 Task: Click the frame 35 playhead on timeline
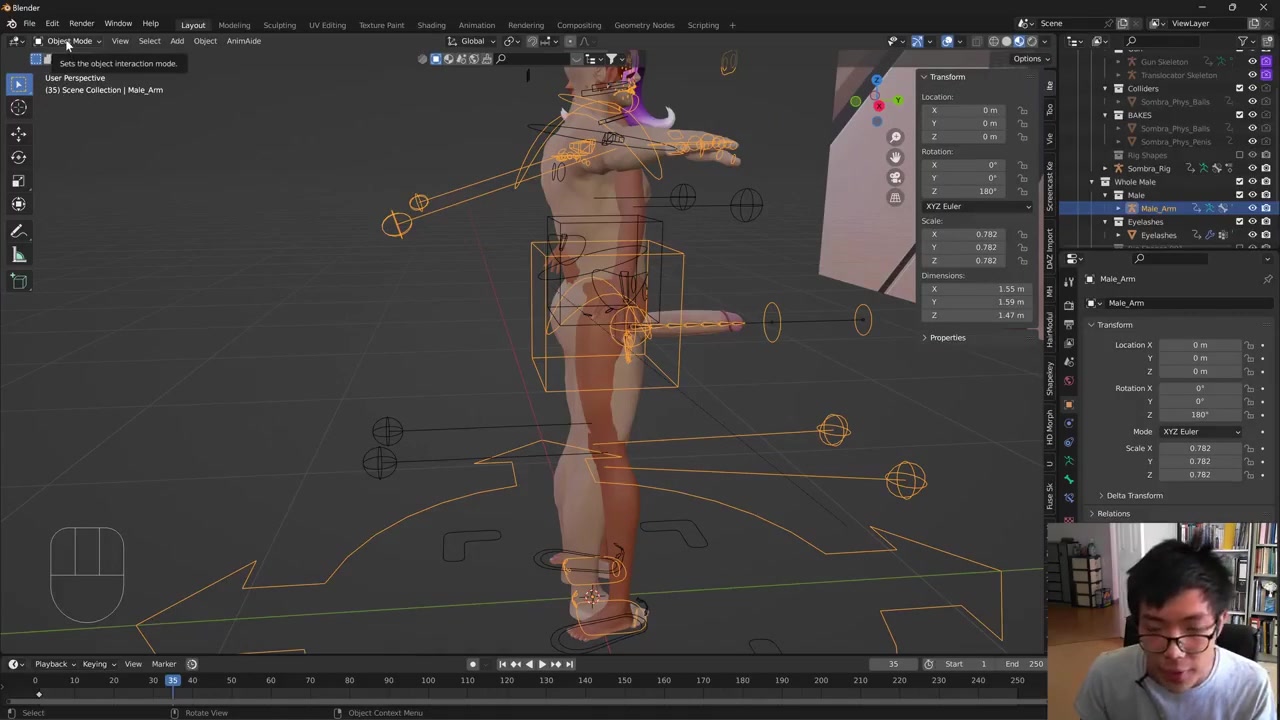[x=172, y=681]
